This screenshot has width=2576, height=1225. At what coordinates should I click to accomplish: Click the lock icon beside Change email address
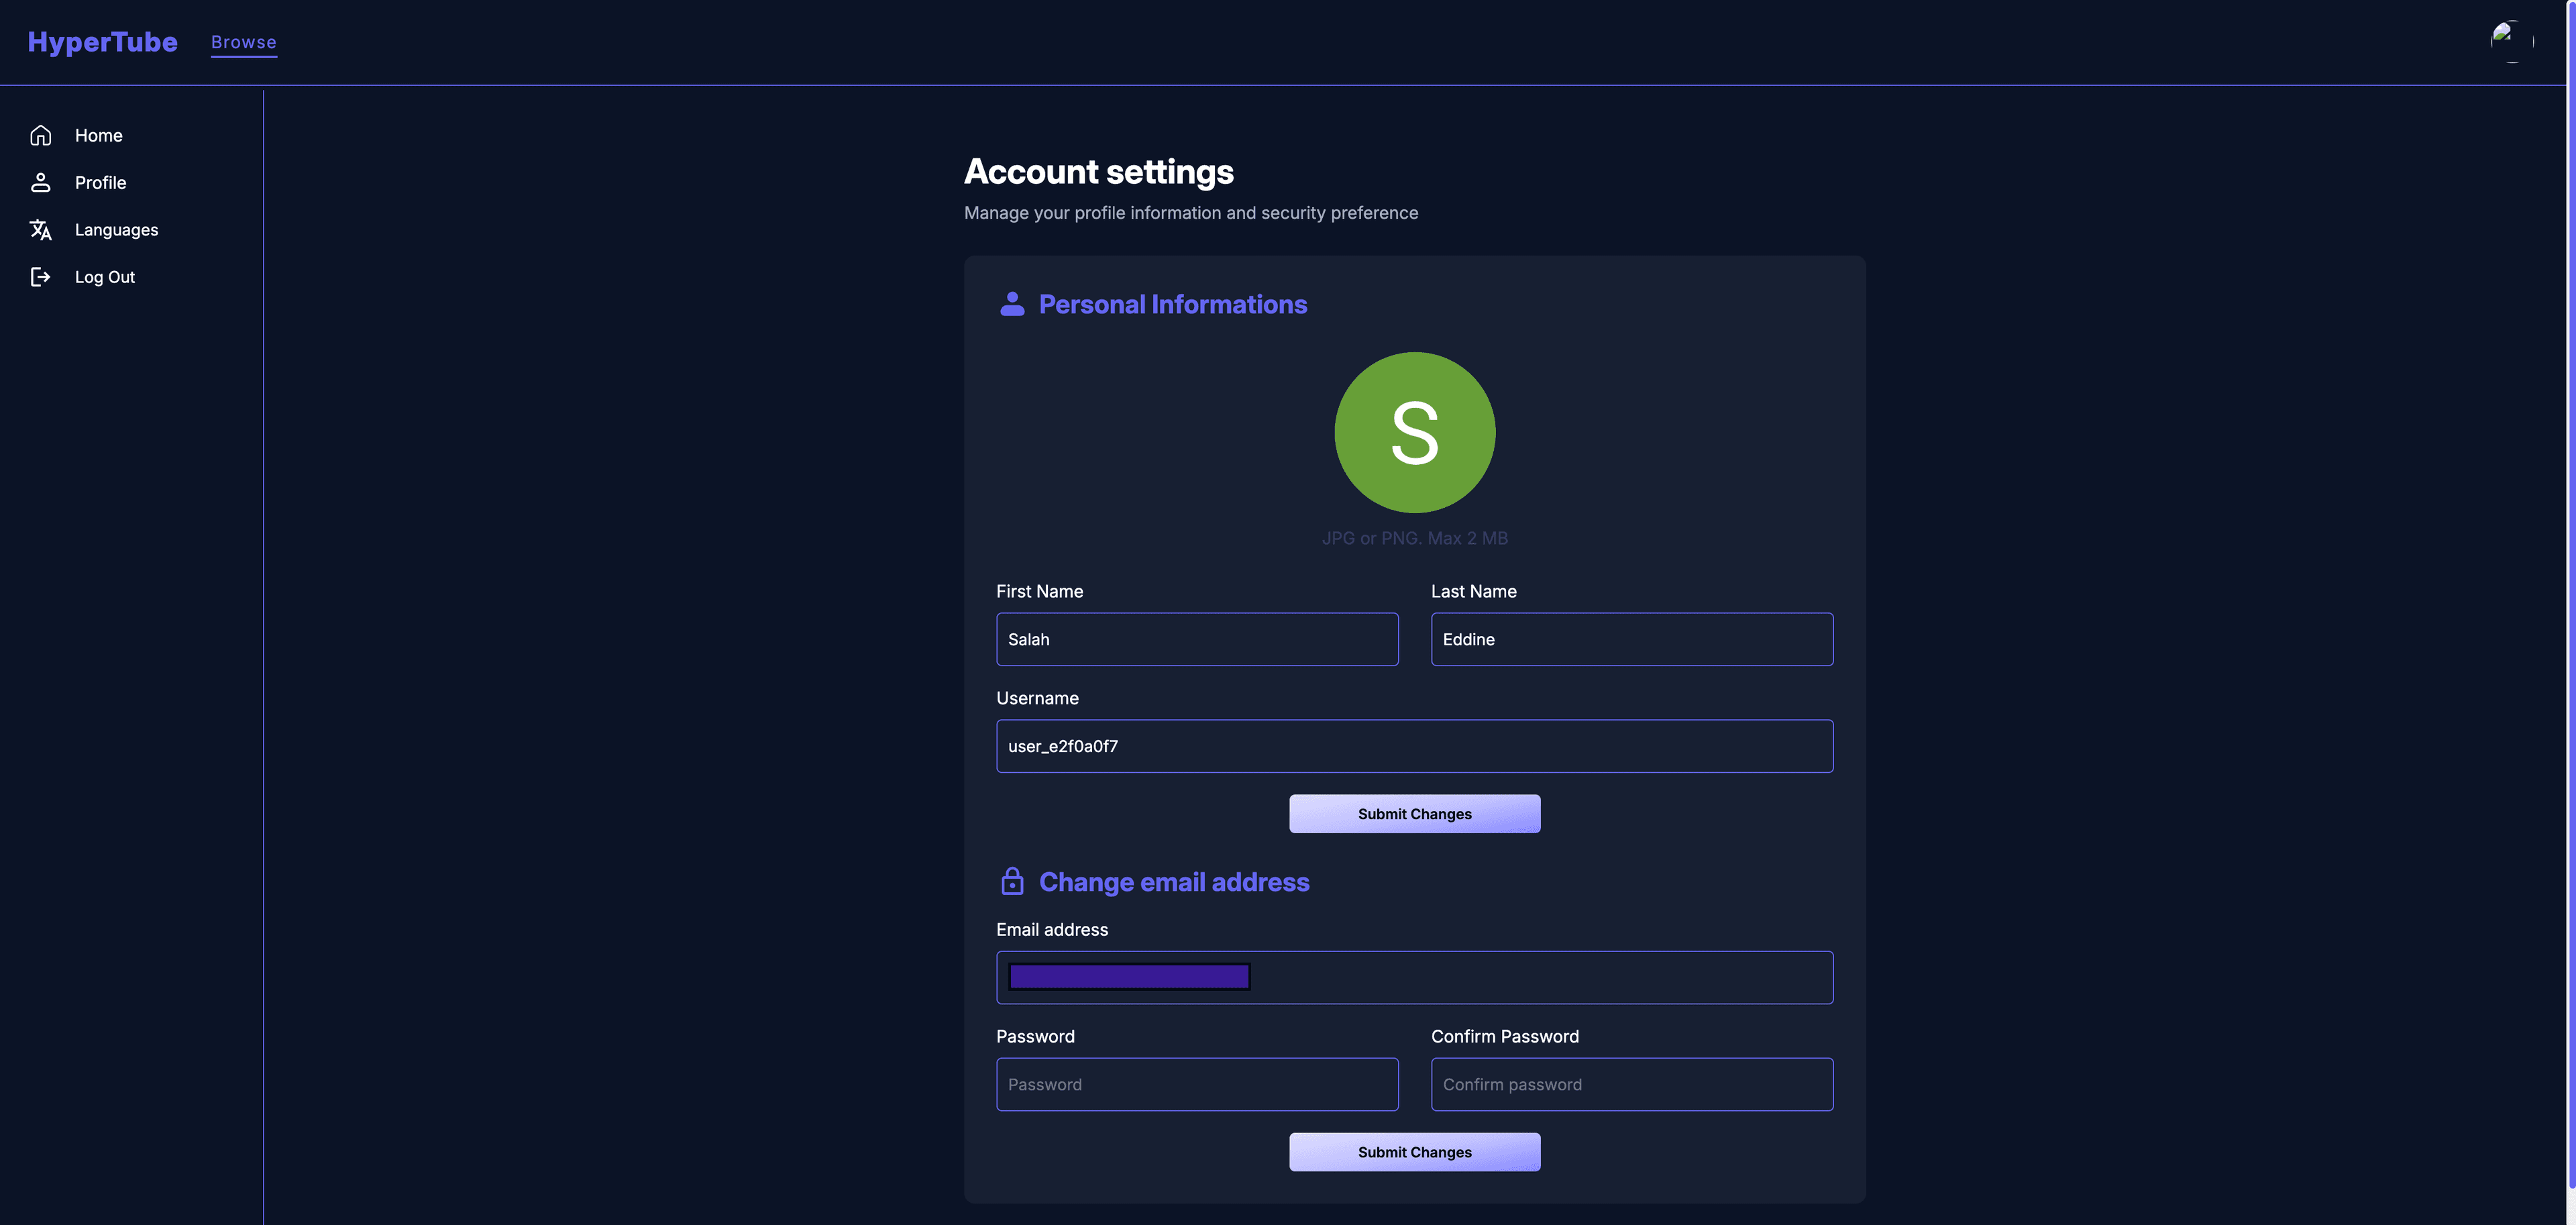point(1012,881)
